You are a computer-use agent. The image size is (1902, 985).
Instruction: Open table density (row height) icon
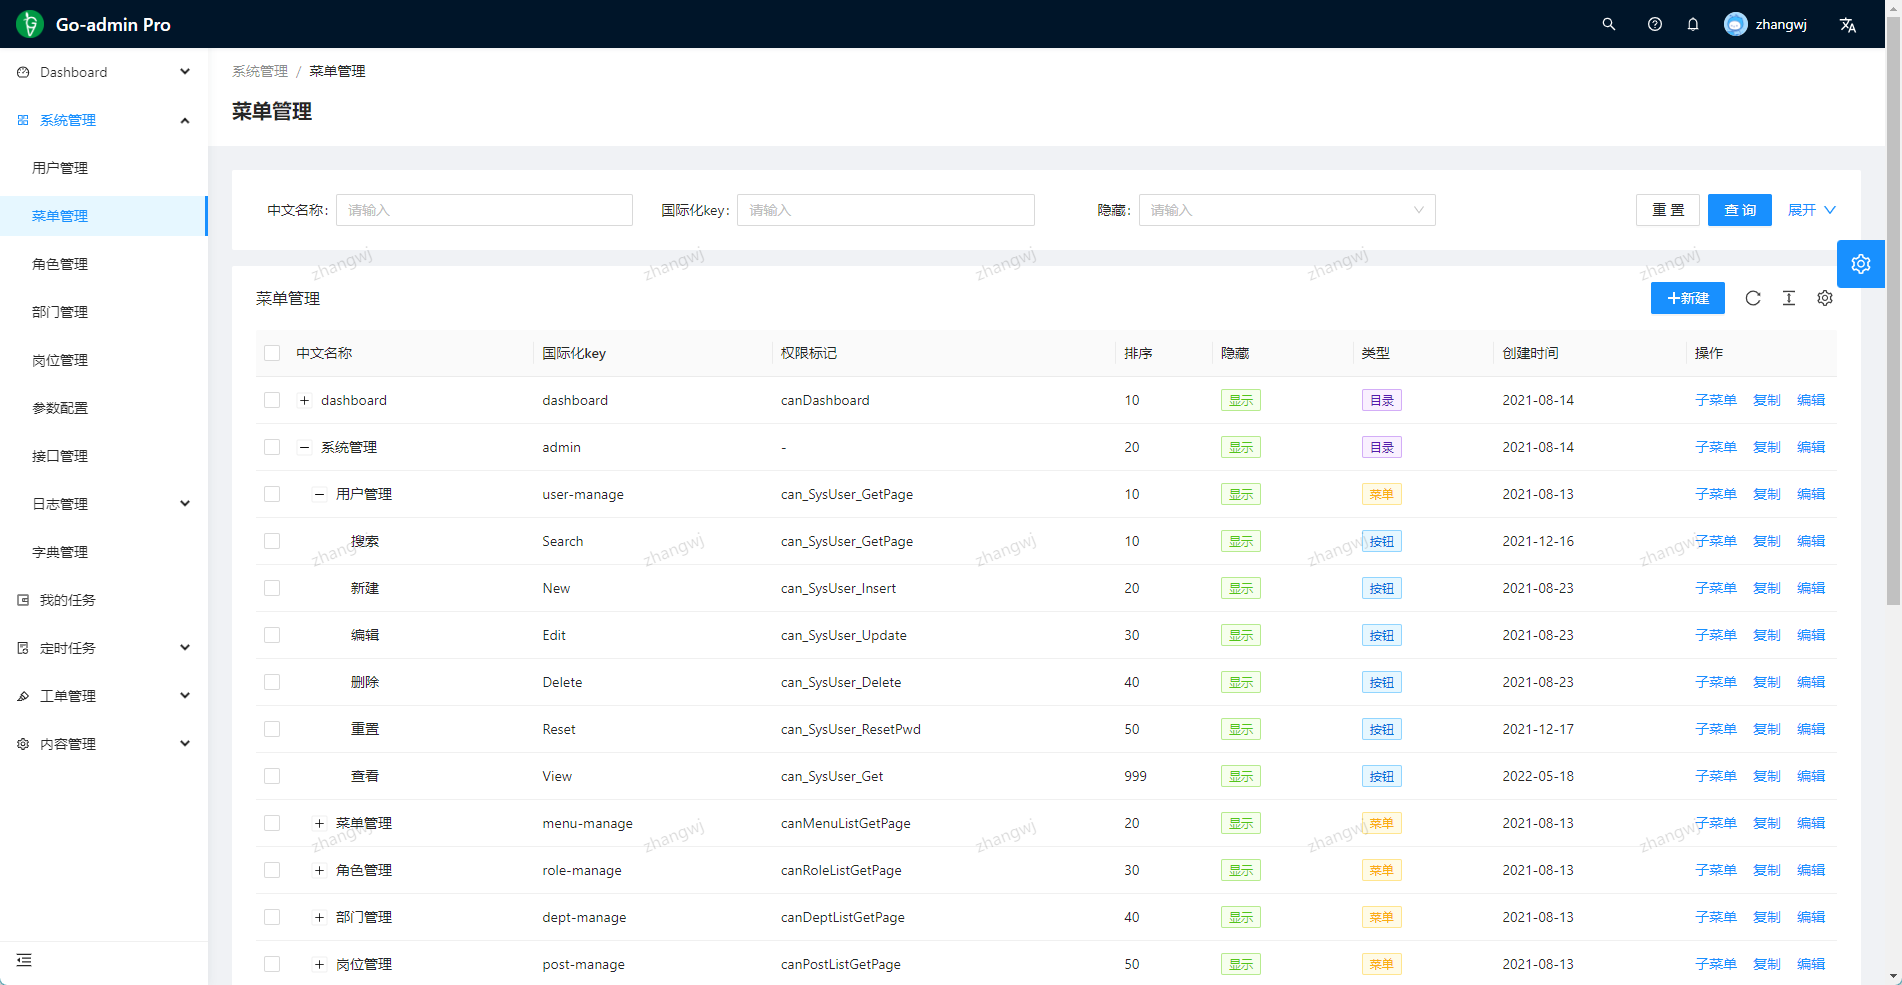(x=1789, y=298)
